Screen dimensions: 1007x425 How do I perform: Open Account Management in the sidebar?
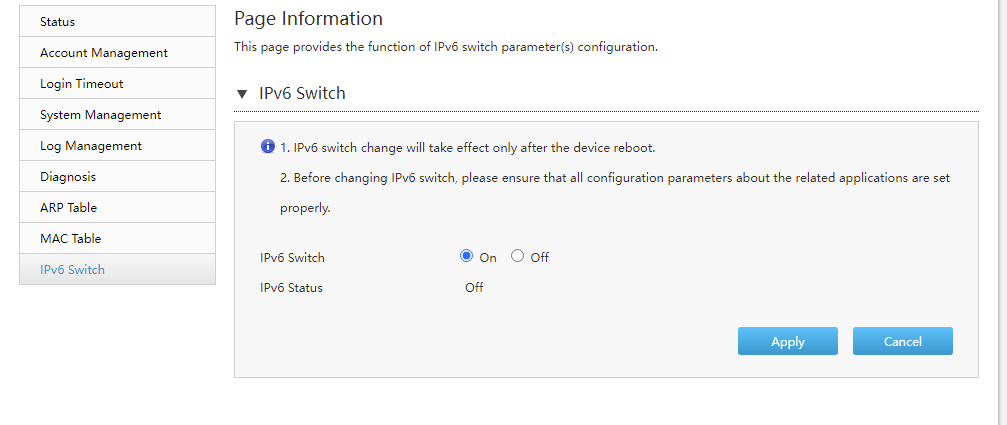118,53
